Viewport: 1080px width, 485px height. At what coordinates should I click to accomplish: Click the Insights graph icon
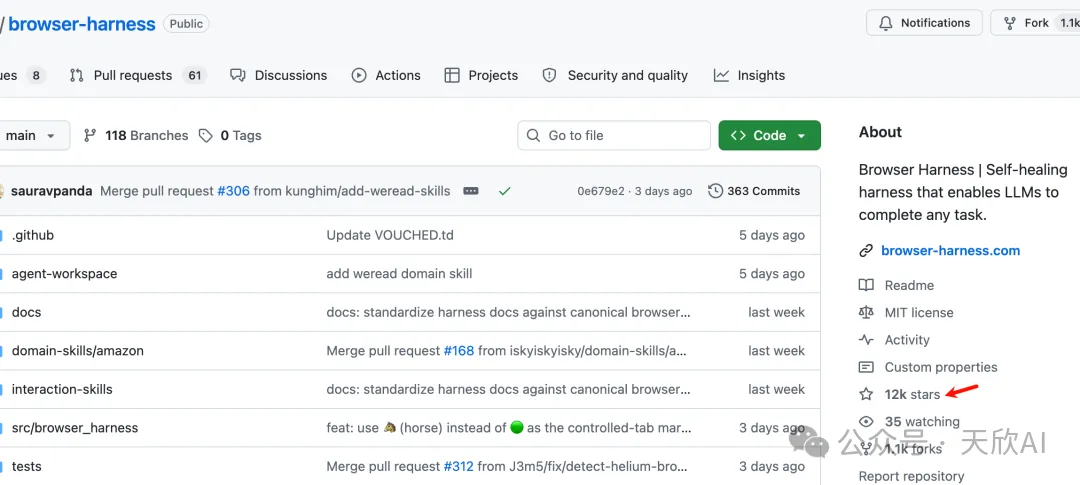pyautogui.click(x=721, y=75)
